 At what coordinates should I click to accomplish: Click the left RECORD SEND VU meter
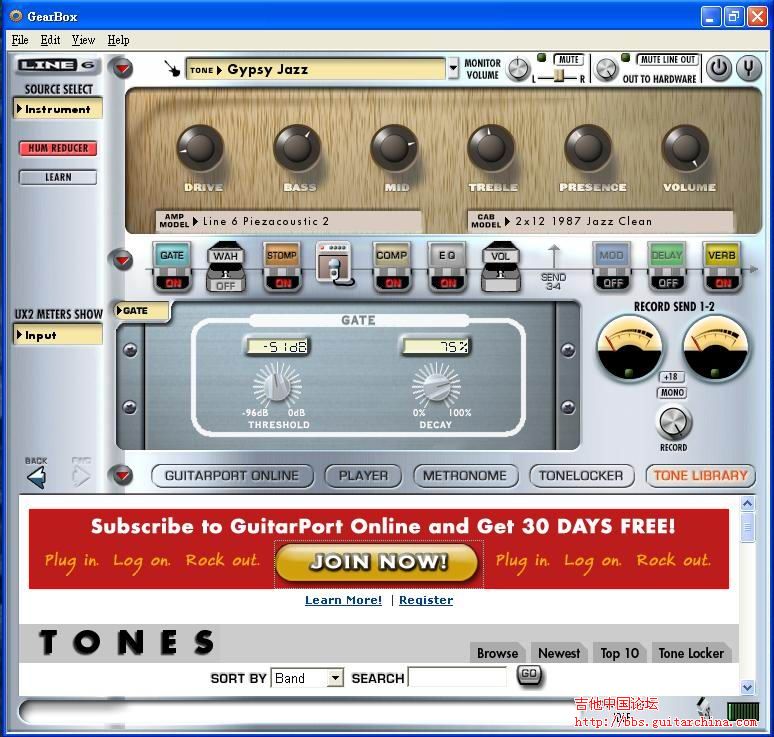629,349
